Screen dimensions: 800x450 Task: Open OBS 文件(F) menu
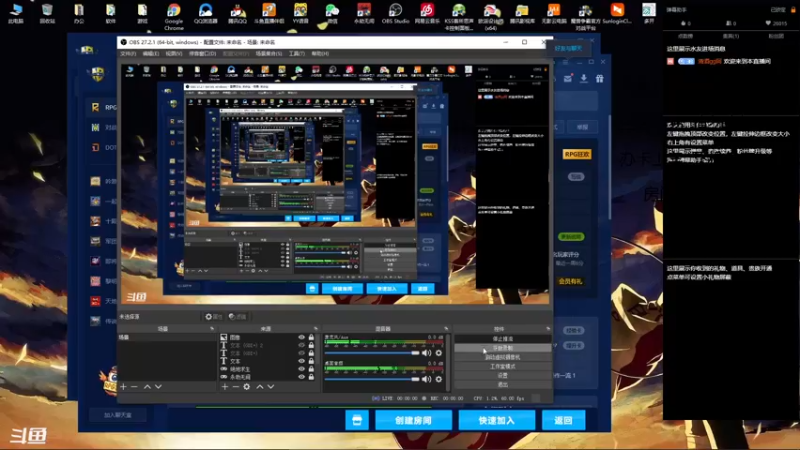[x=128, y=54]
